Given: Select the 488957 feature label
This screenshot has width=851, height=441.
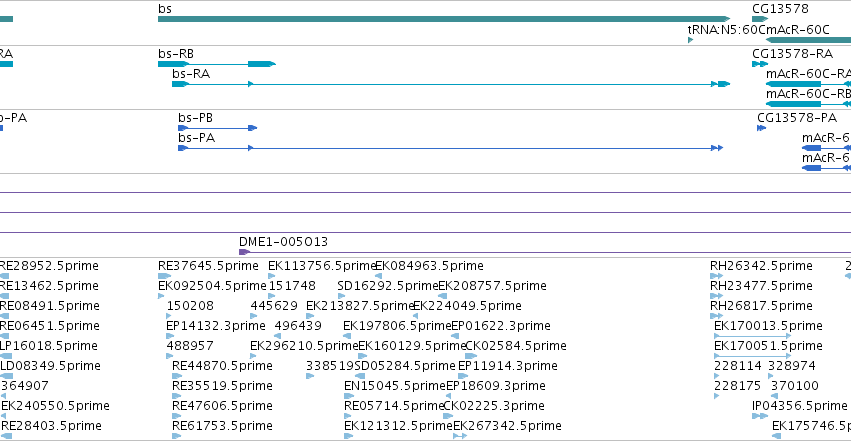Looking at the screenshot, I should tap(190, 346).
